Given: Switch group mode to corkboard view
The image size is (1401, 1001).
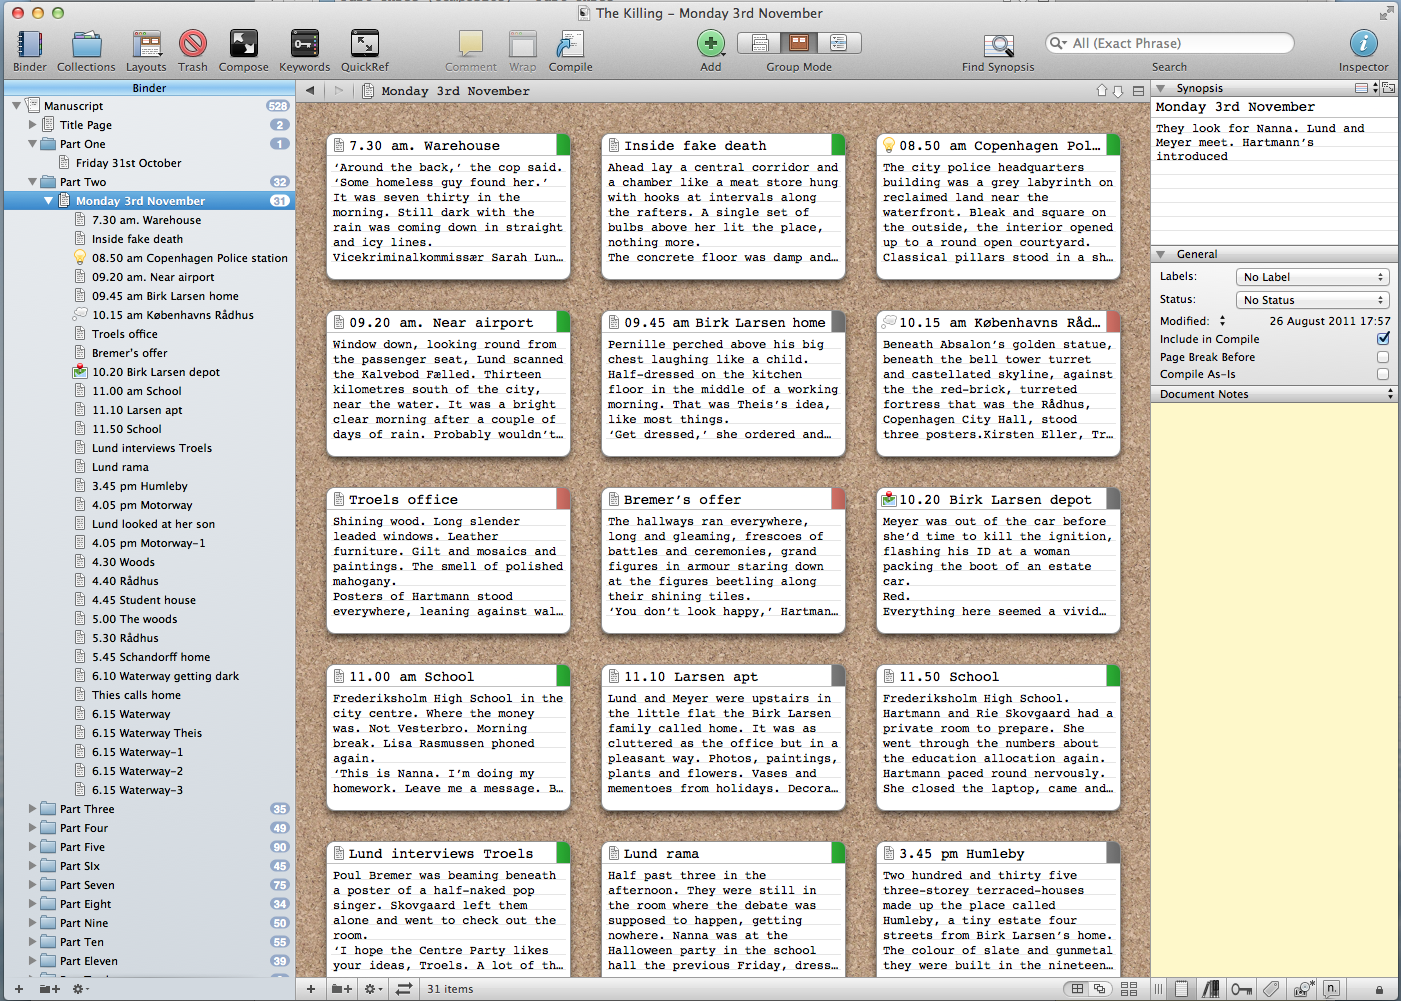Looking at the screenshot, I should tap(799, 43).
